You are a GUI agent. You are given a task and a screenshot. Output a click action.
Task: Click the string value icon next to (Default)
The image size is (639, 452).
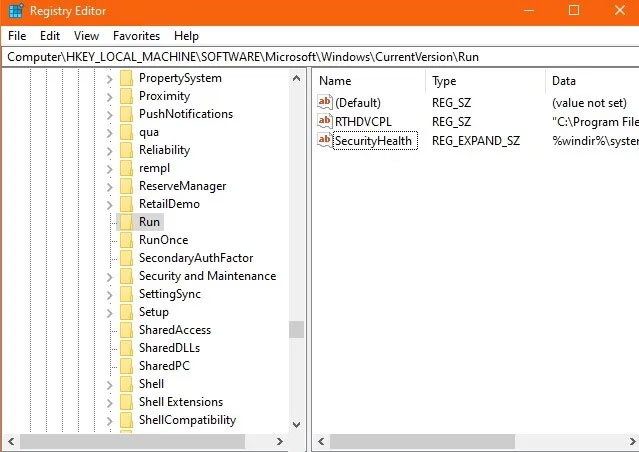click(325, 102)
